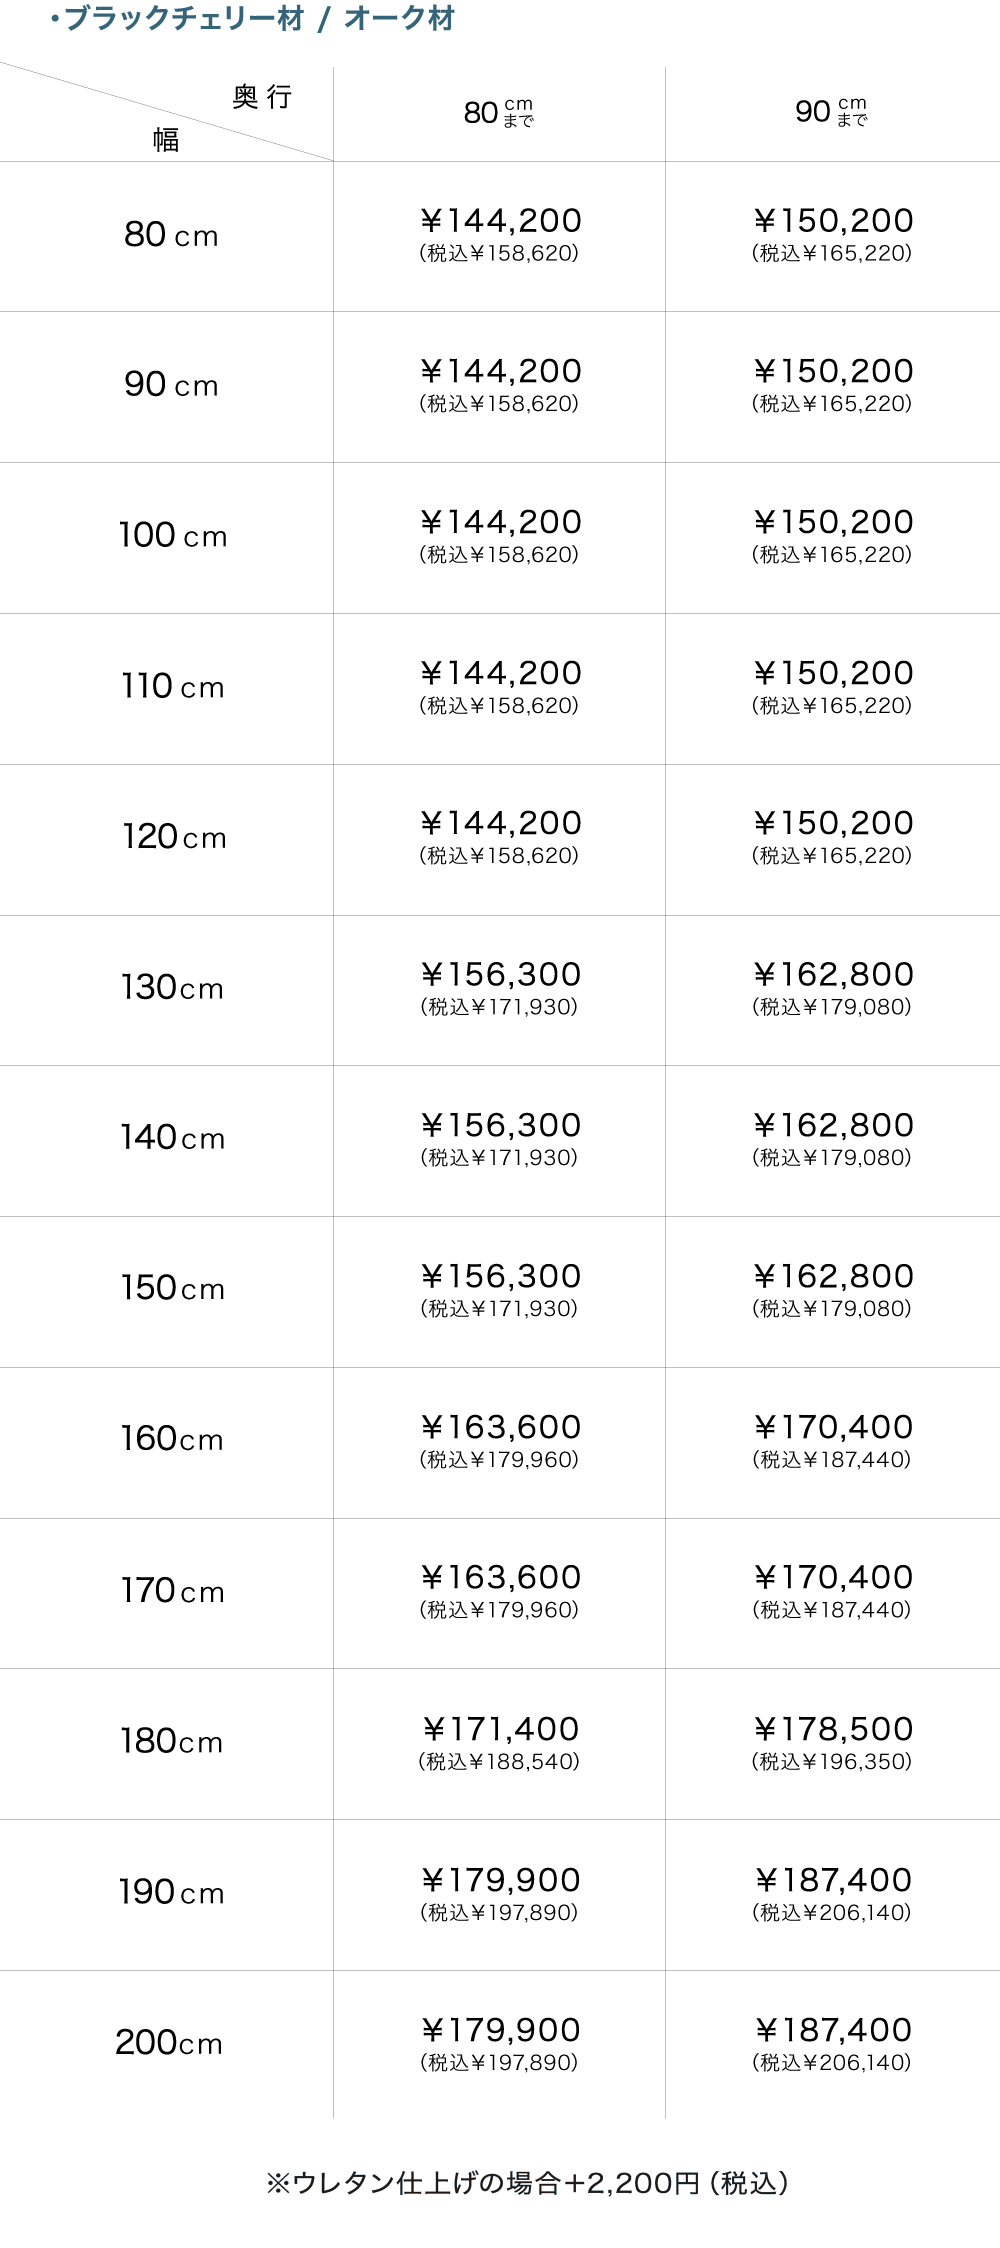Viewport: 1000px width, 2248px height.
Task: Click the ウレタン仕上げ +2,200円 footnote
Action: (x=527, y=2183)
